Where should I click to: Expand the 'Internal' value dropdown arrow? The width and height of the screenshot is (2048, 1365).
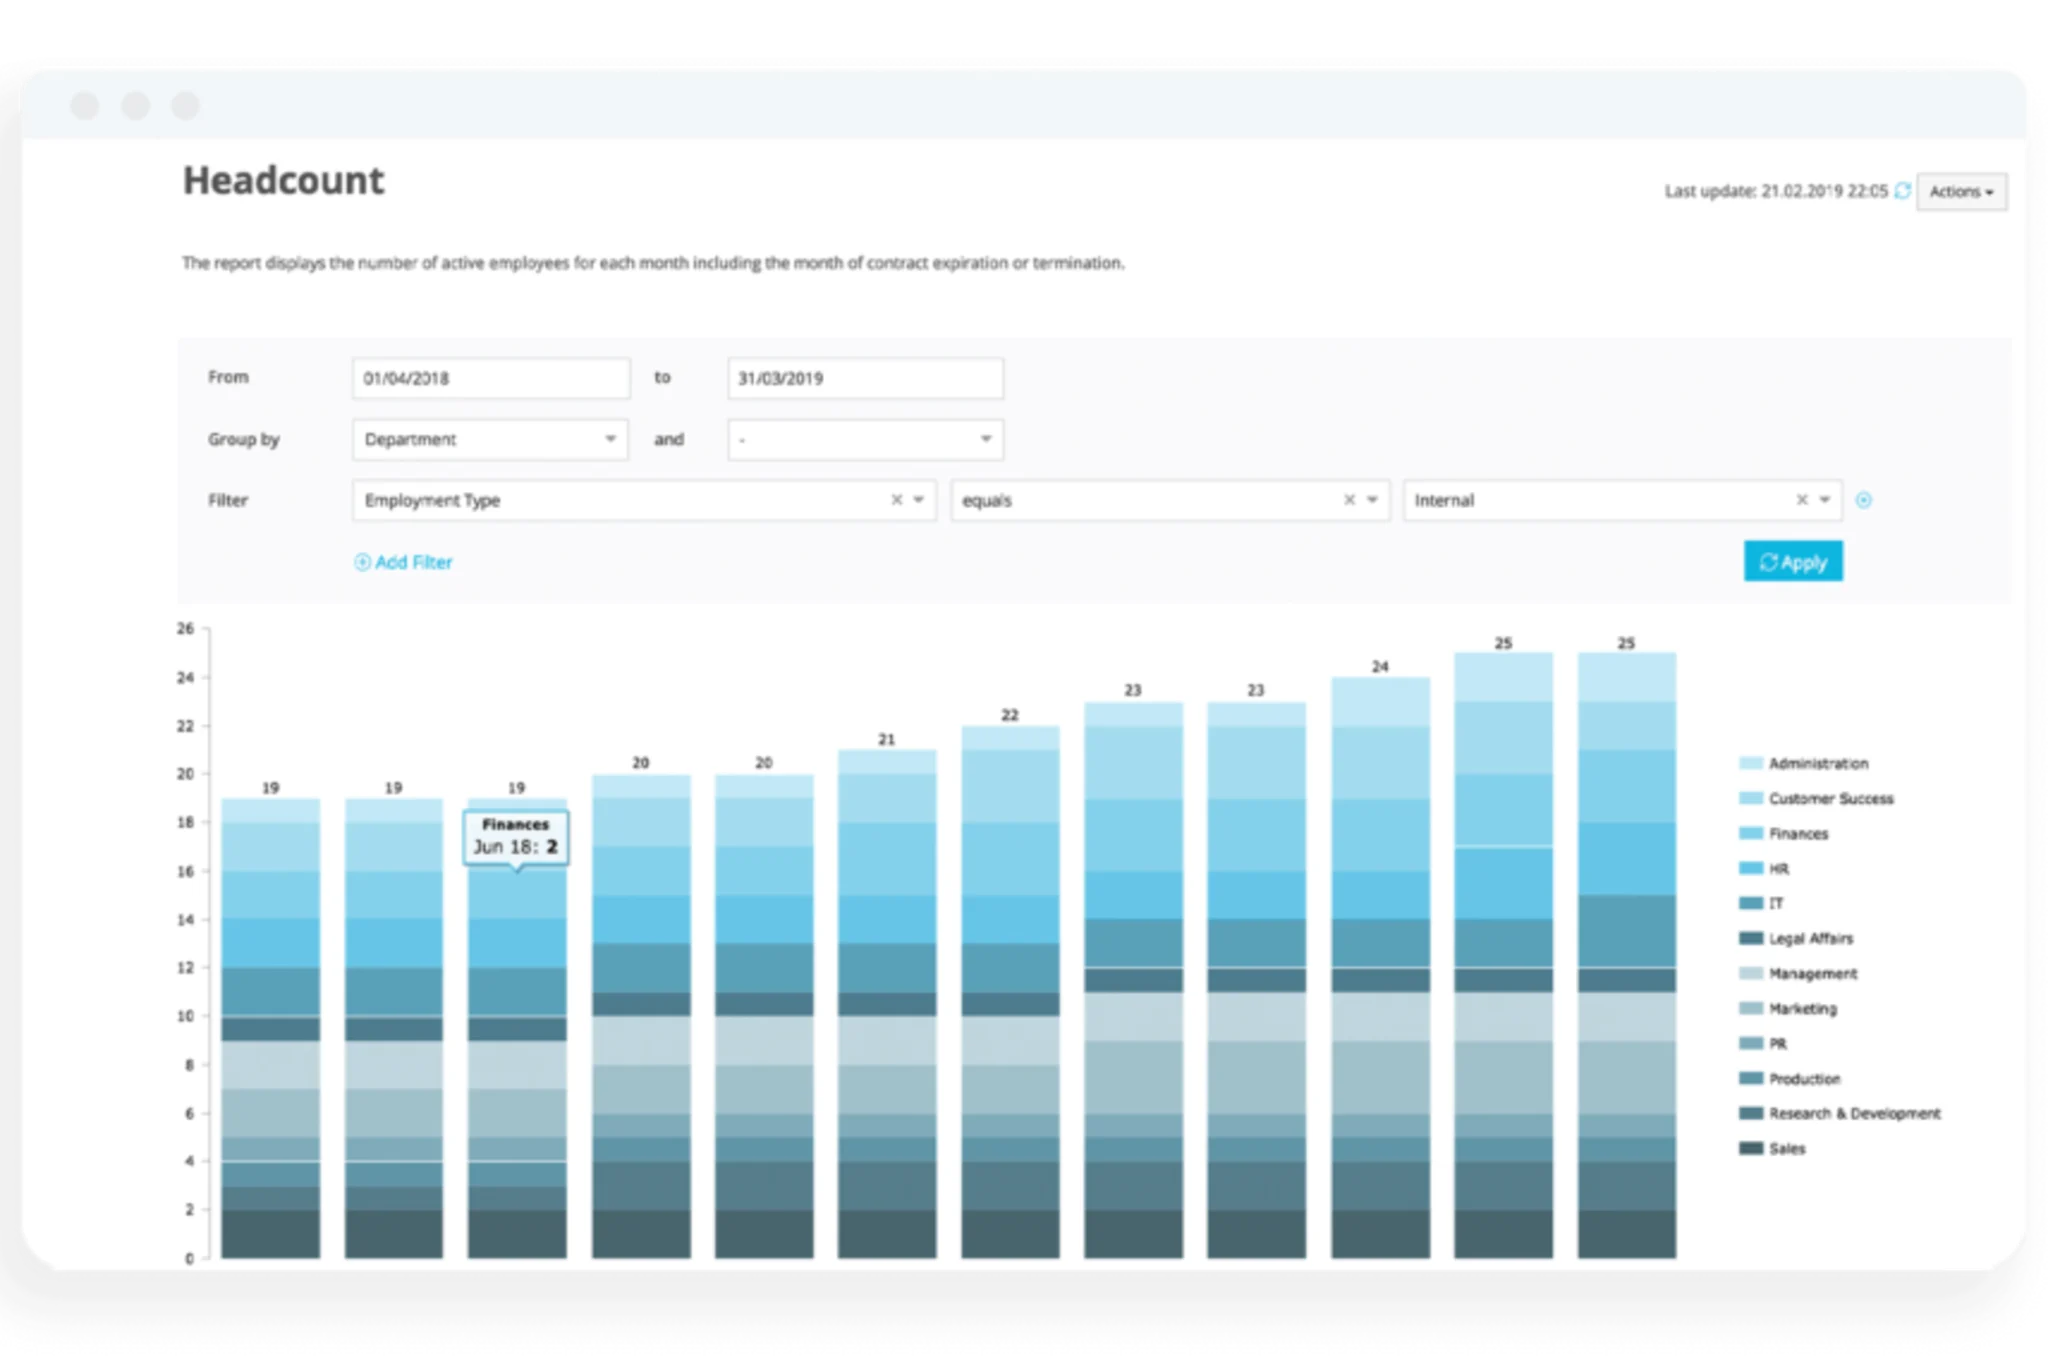coord(1824,500)
